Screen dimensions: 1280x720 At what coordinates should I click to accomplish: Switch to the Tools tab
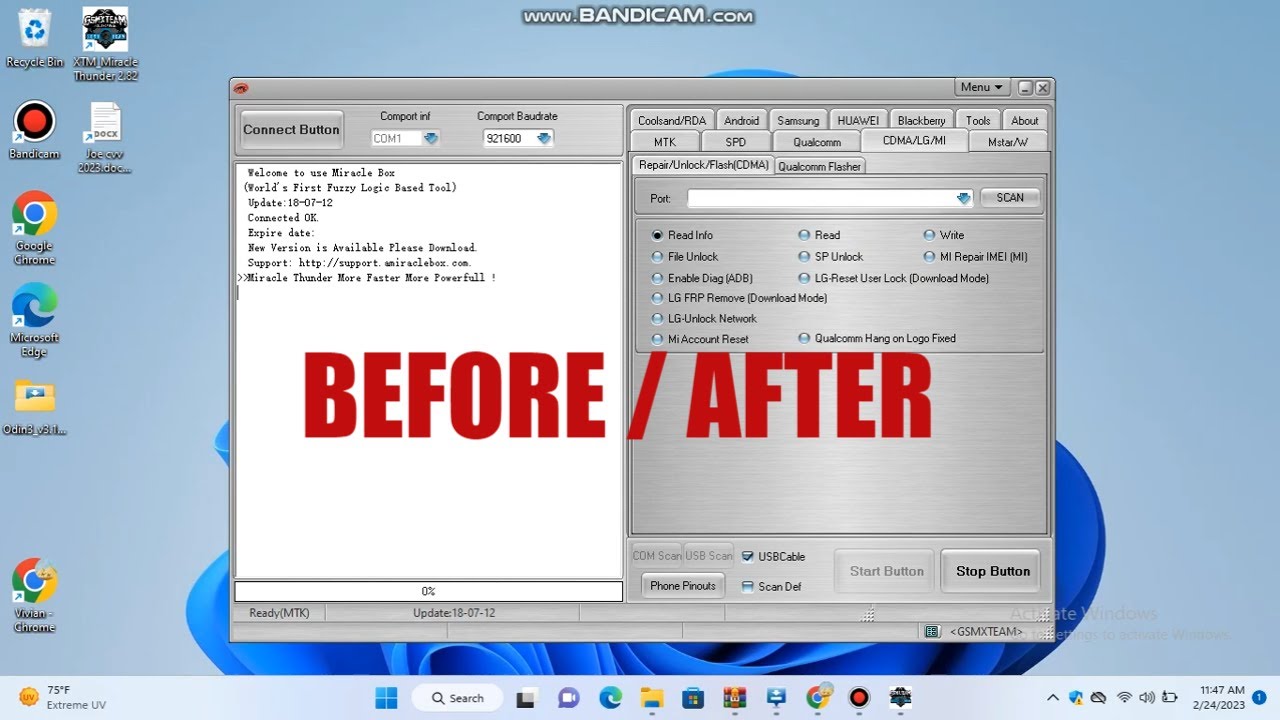coord(978,120)
